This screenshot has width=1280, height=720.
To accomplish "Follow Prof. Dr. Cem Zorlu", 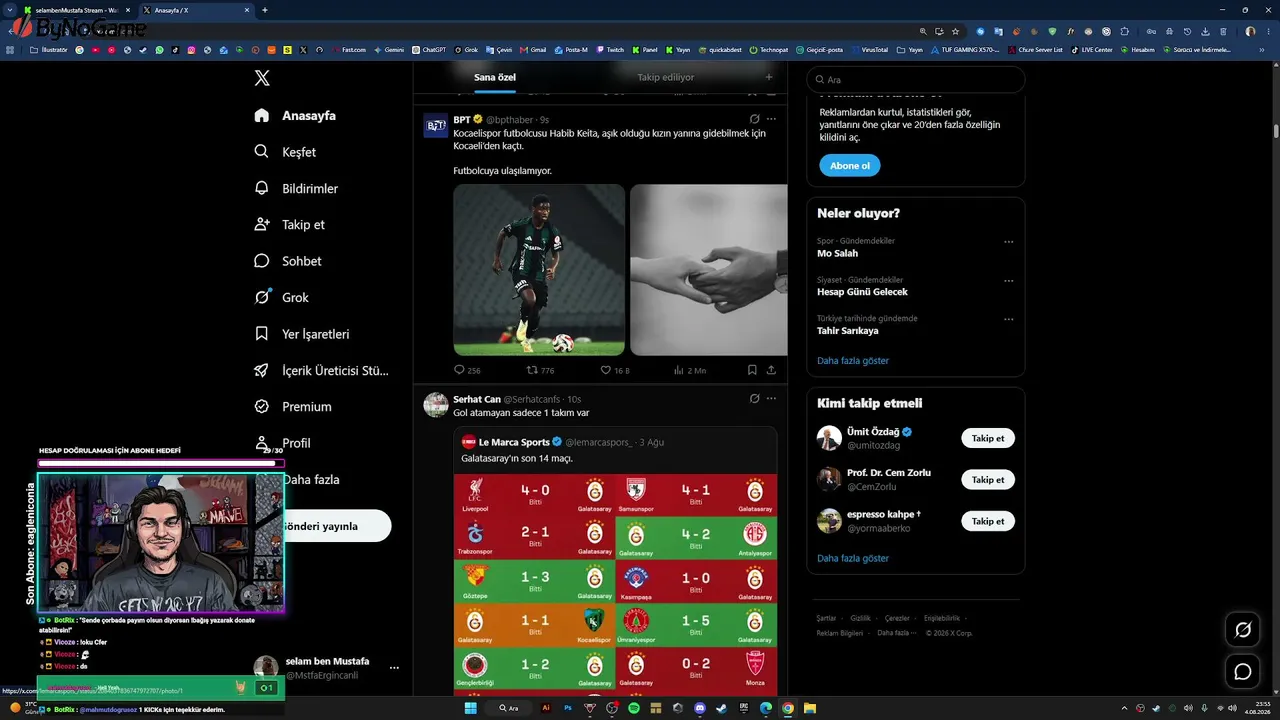I will click(988, 480).
